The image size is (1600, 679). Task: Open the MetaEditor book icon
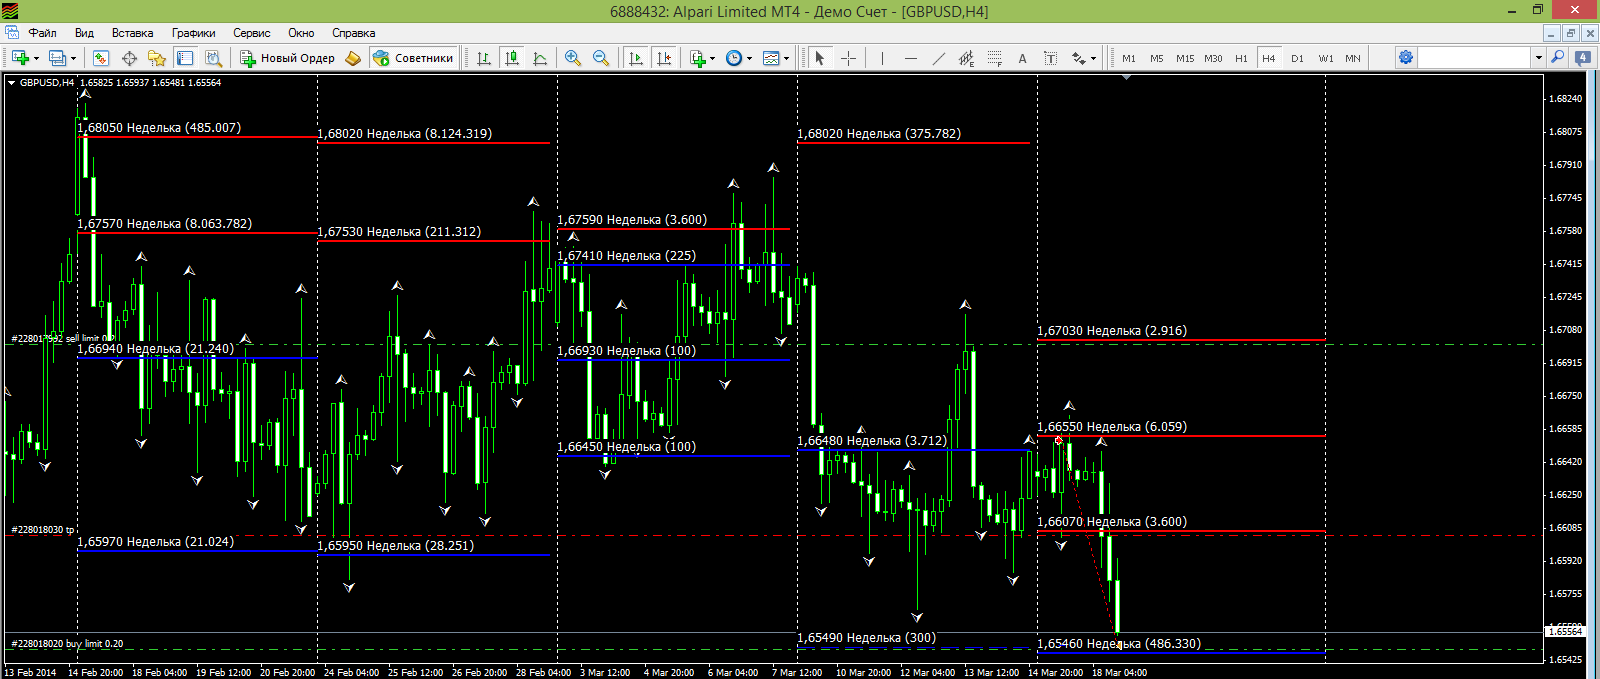353,58
